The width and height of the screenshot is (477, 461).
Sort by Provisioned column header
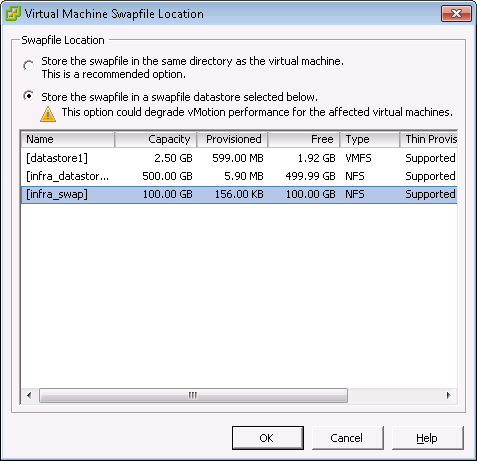coord(232,139)
